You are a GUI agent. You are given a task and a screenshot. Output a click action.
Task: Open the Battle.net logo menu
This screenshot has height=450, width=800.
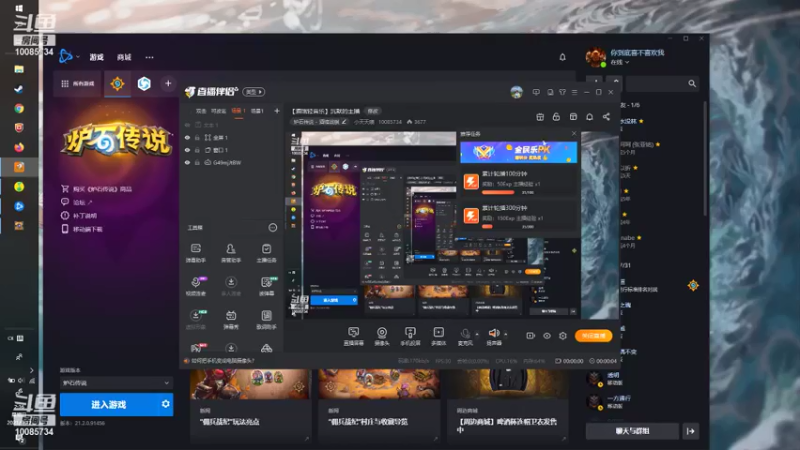coord(66,56)
